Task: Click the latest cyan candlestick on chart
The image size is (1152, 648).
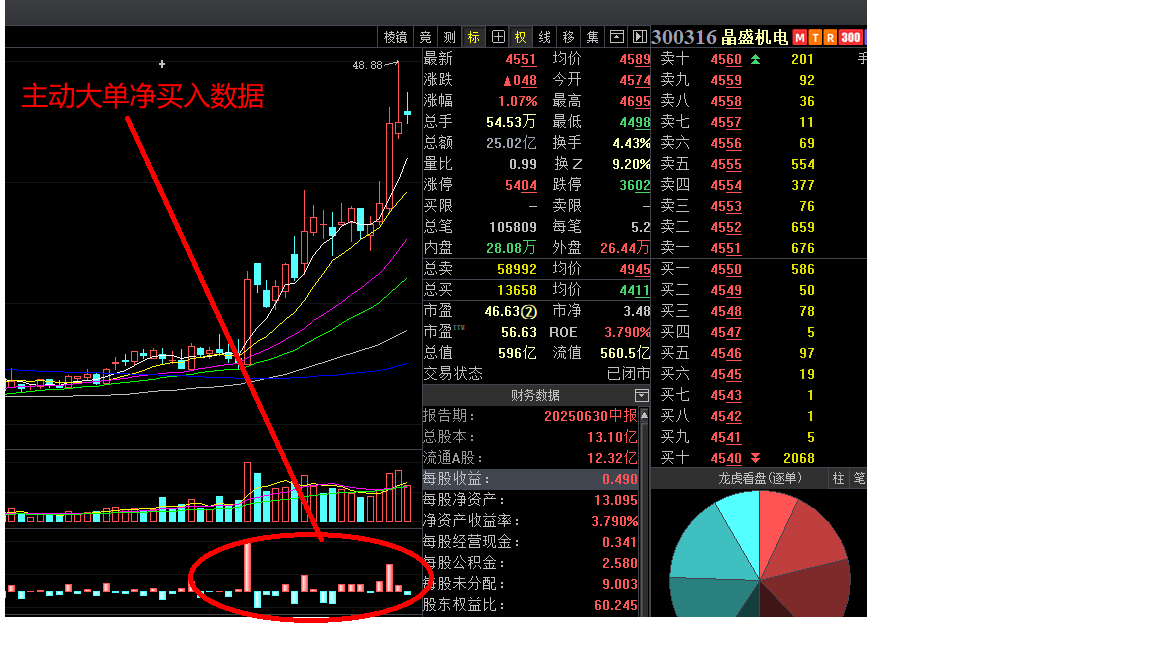Action: (x=407, y=110)
